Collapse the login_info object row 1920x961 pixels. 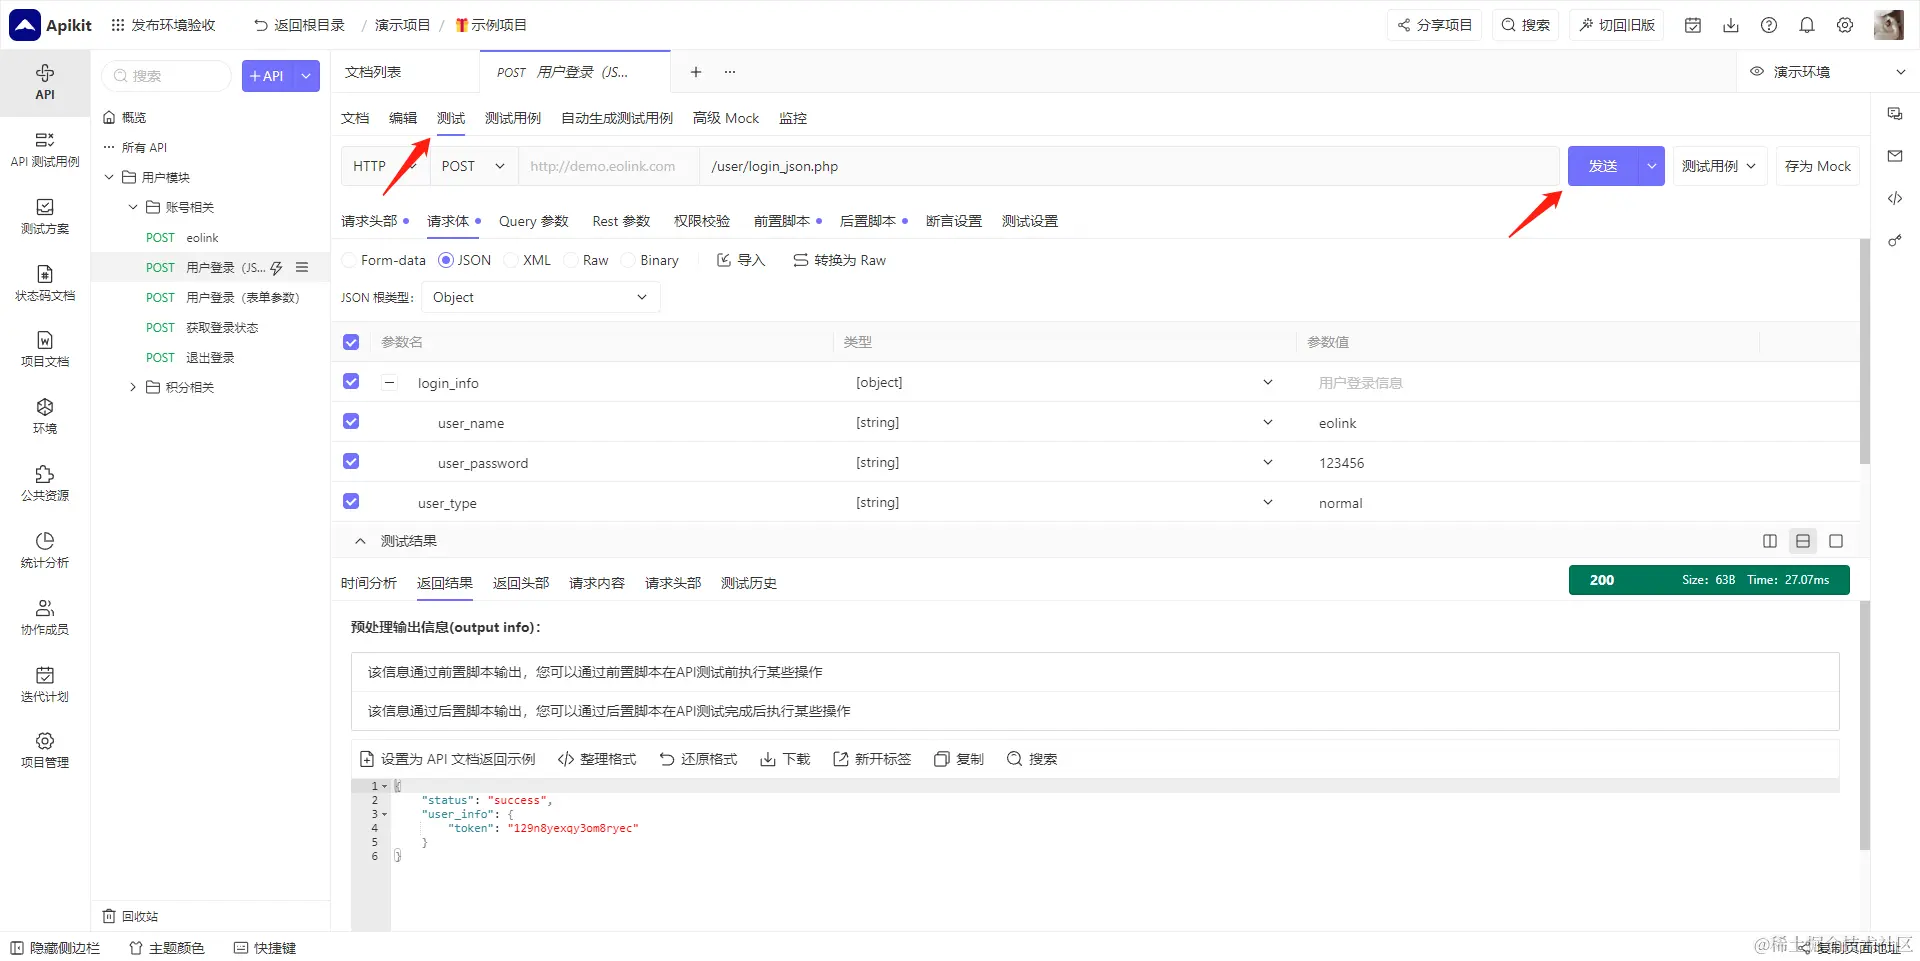[x=390, y=382]
